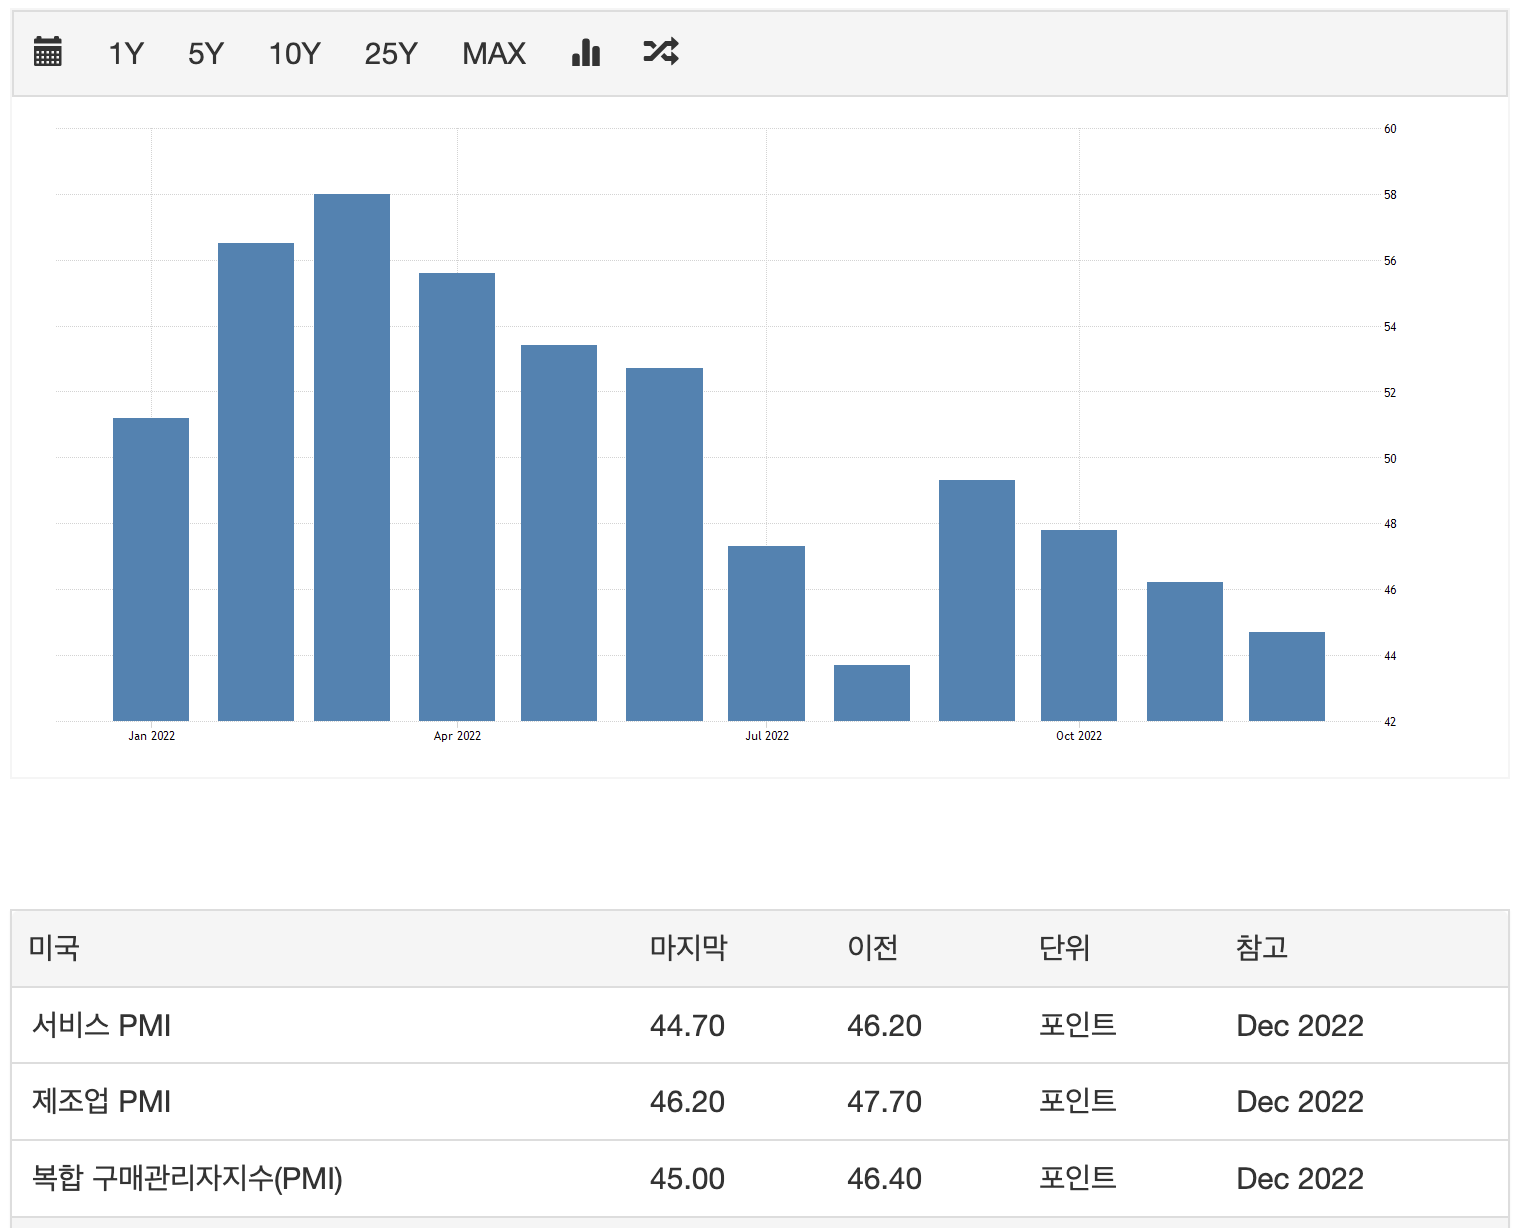The height and width of the screenshot is (1228, 1524).
Task: Click the January 2022 bar
Action: [x=151, y=569]
